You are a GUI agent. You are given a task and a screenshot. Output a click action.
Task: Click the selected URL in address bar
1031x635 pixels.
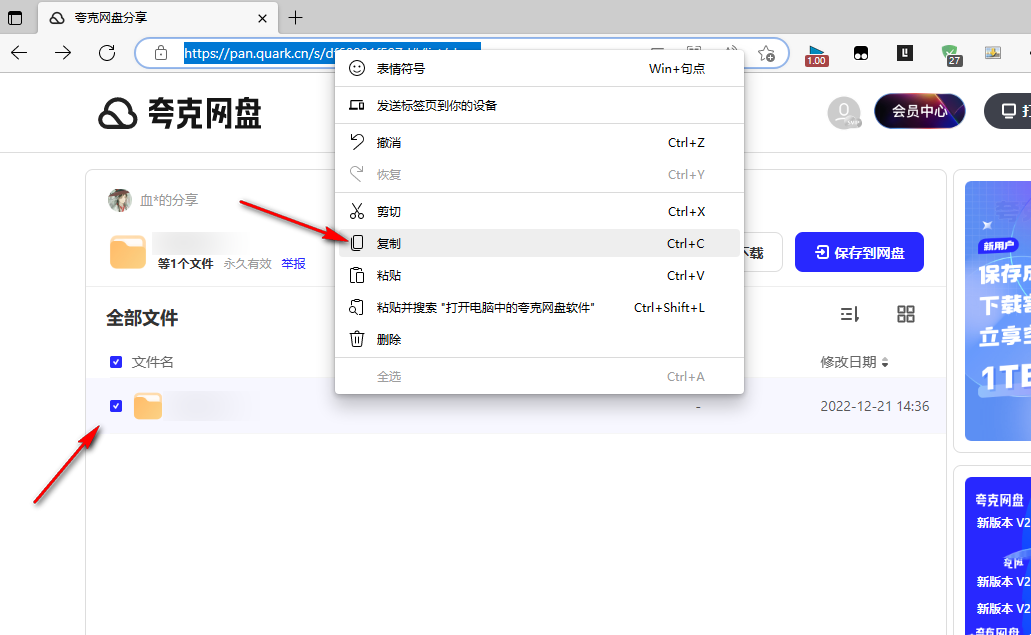click(260, 53)
